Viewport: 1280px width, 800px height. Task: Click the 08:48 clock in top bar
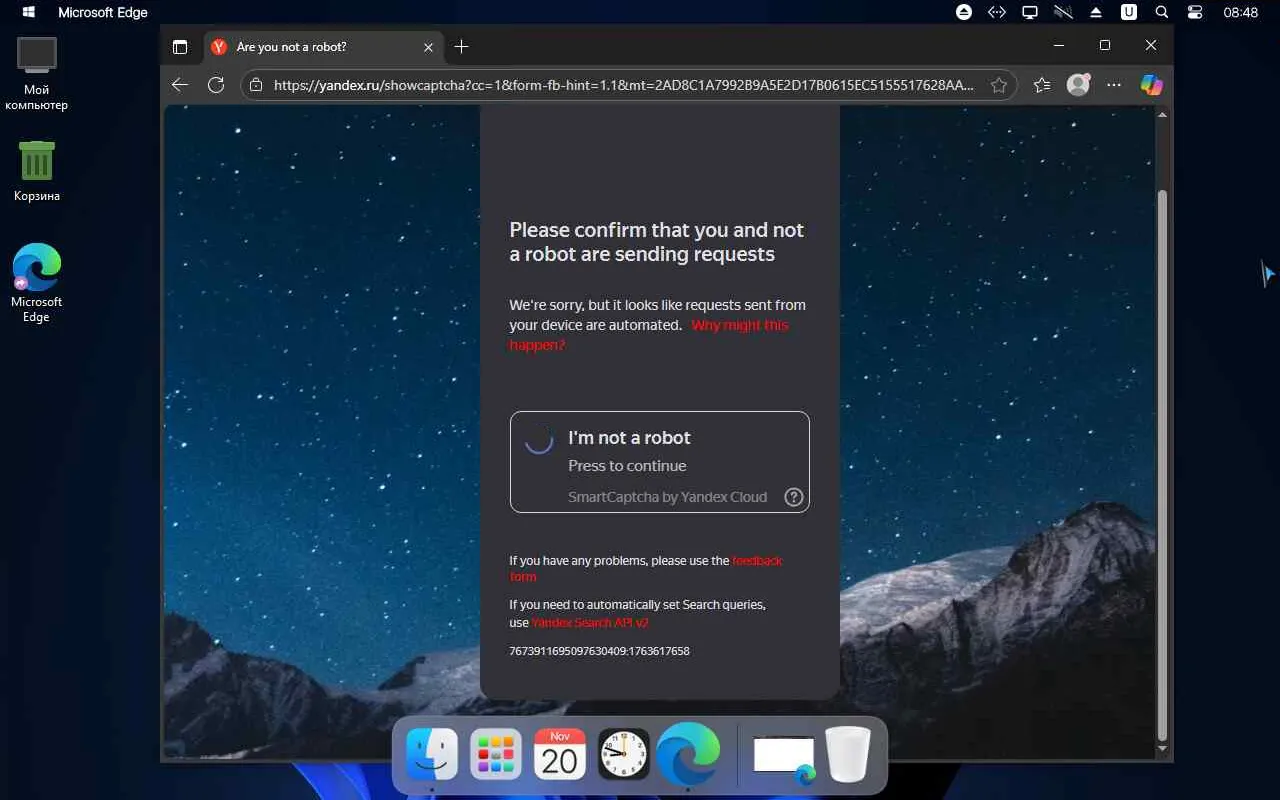pyautogui.click(x=1241, y=12)
